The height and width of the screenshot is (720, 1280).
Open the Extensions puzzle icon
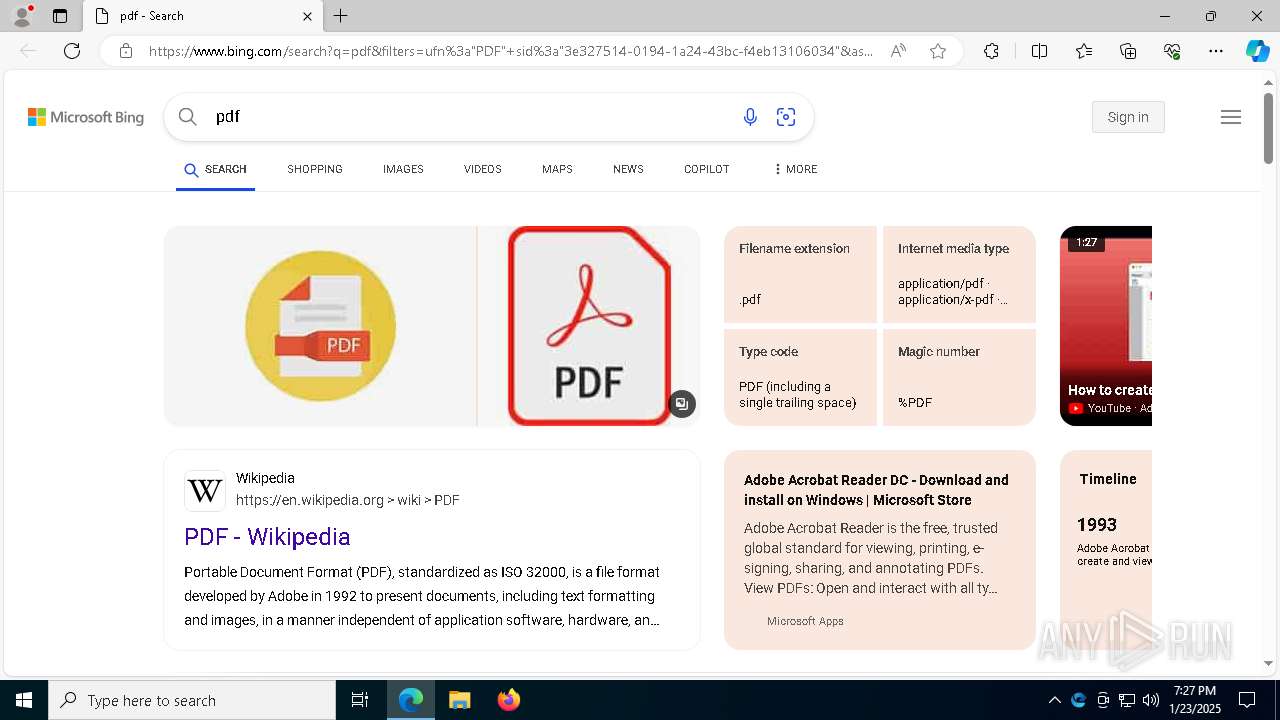(x=991, y=51)
